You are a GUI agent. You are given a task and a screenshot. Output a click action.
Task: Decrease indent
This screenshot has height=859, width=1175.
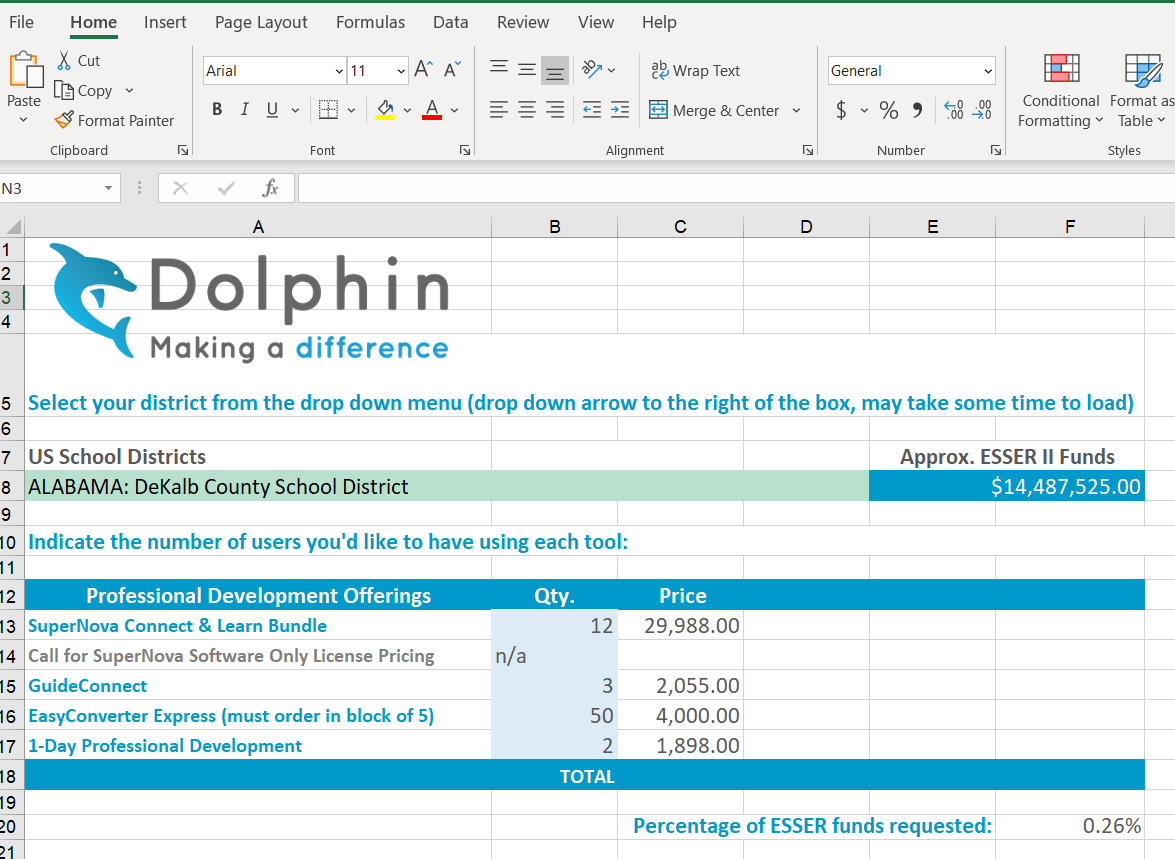(x=592, y=110)
